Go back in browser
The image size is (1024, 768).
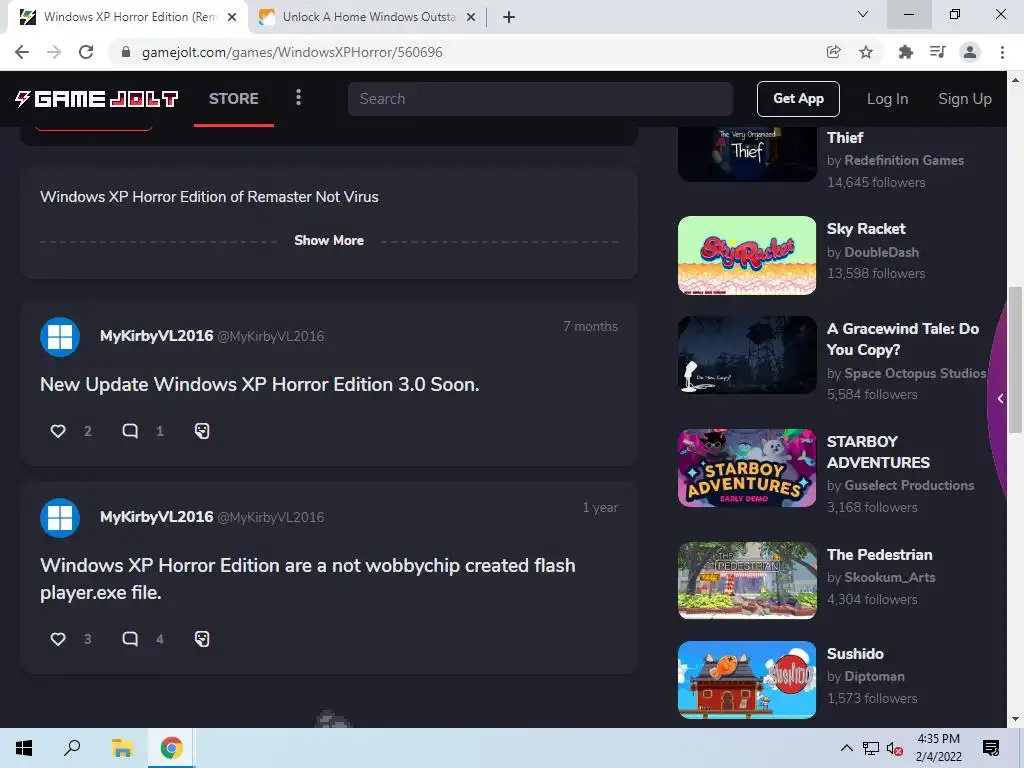click(x=22, y=52)
